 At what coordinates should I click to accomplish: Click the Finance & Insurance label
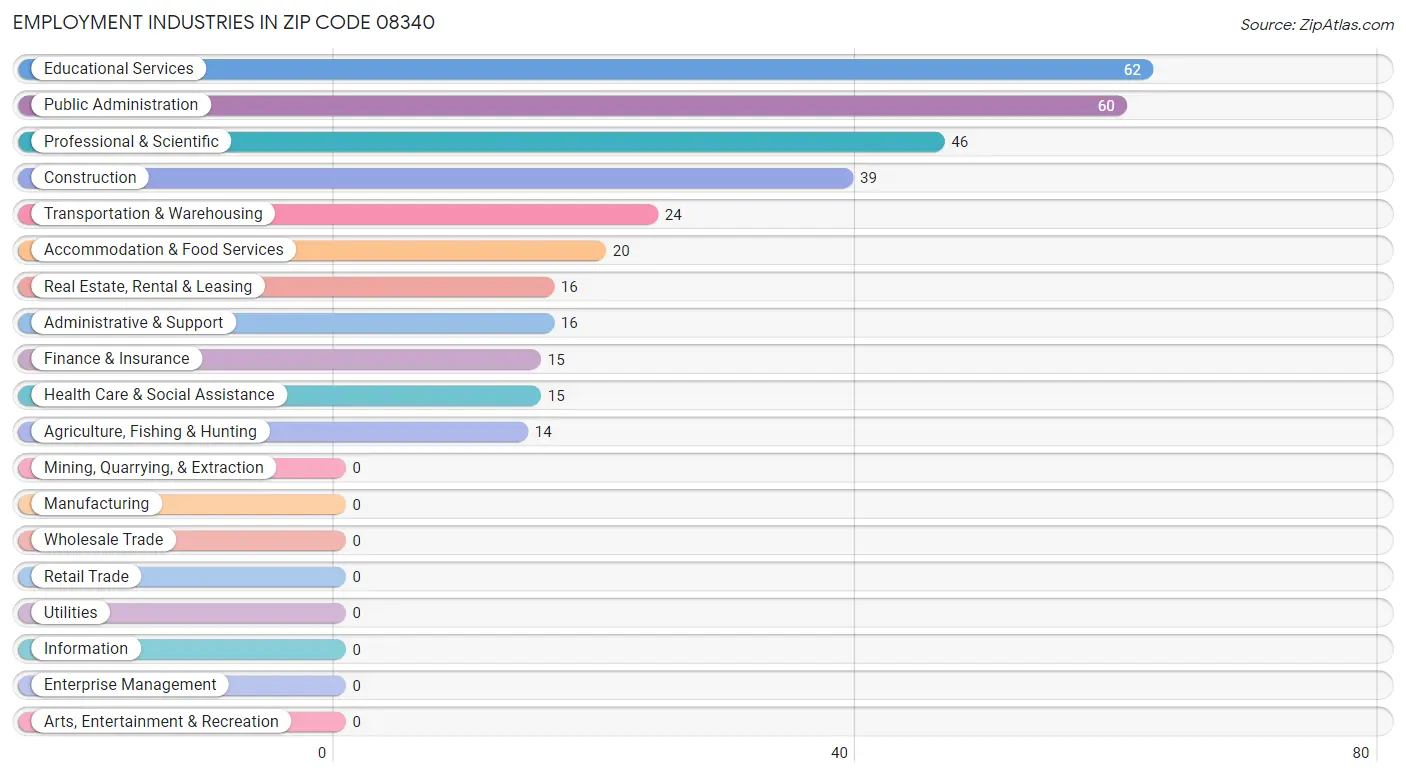coord(117,359)
